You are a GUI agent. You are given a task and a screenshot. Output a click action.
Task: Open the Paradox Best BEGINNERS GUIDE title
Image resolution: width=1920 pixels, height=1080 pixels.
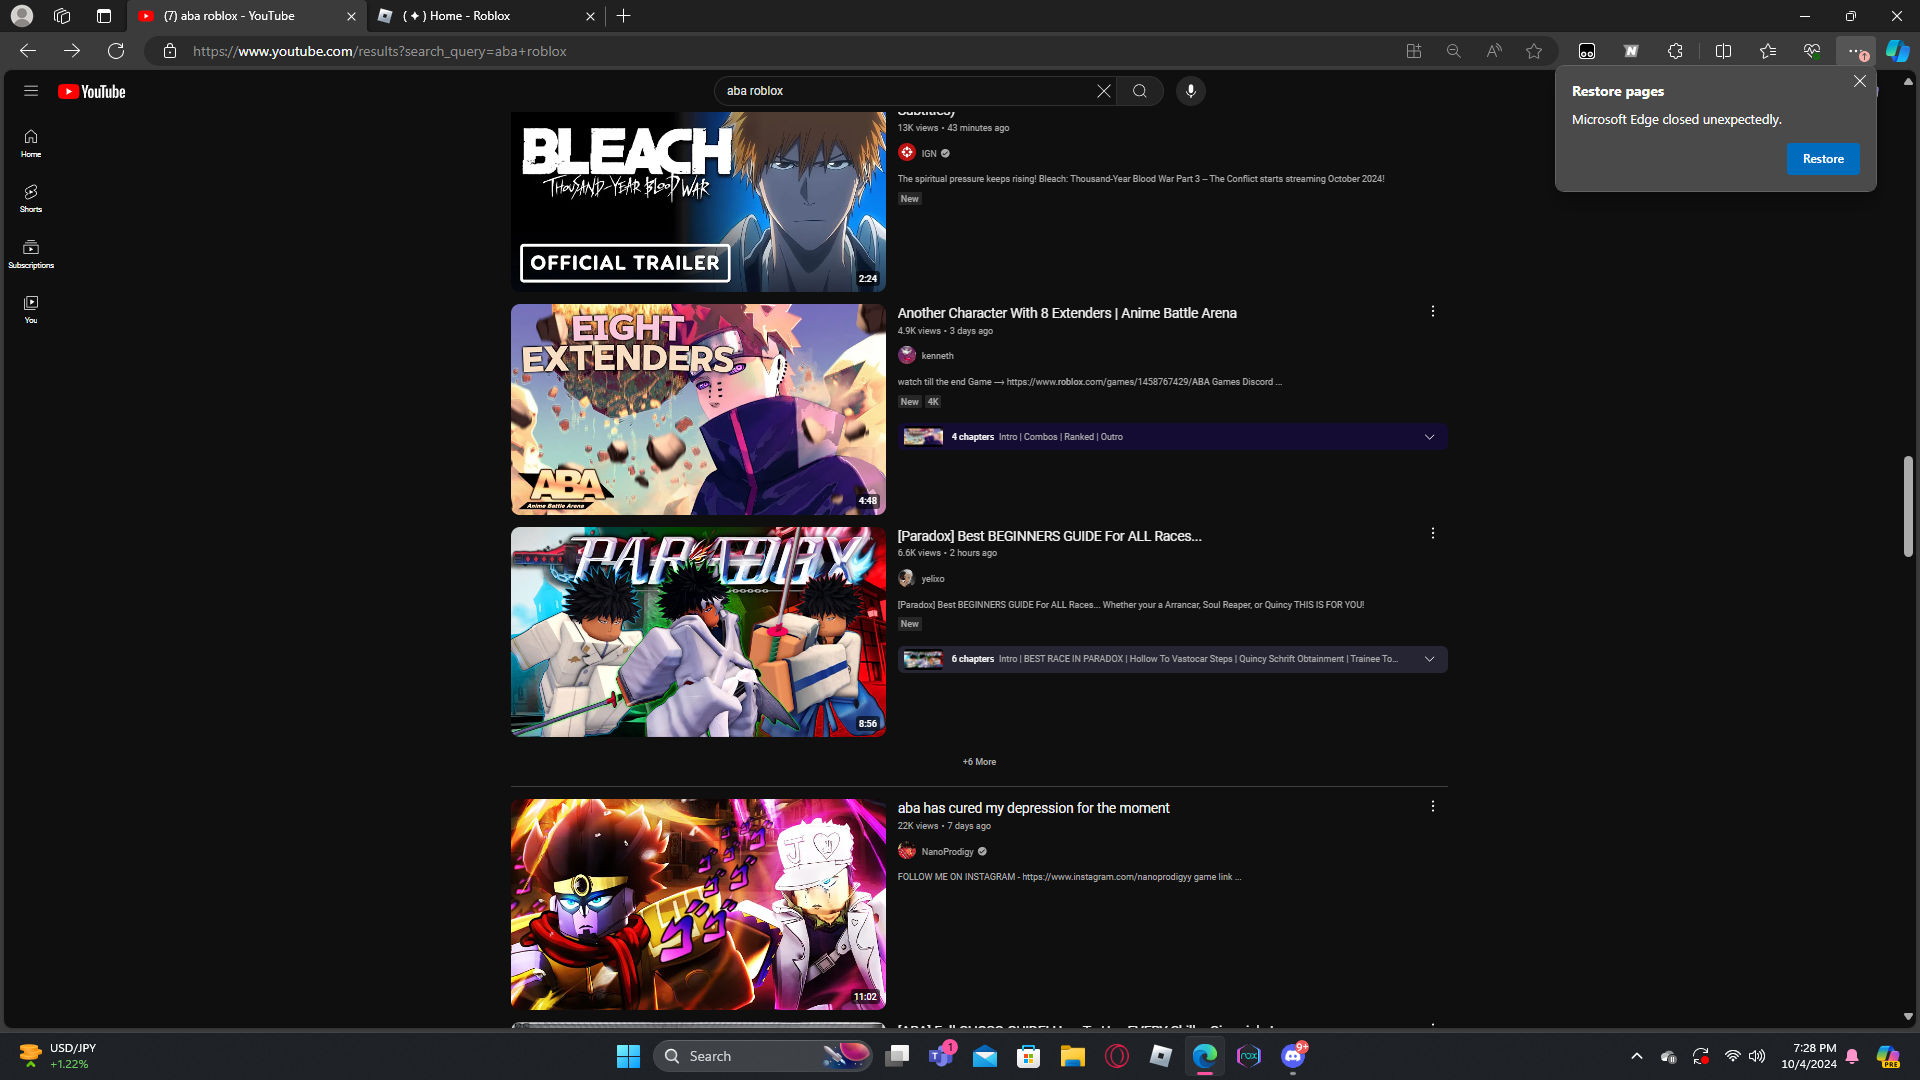(1049, 536)
